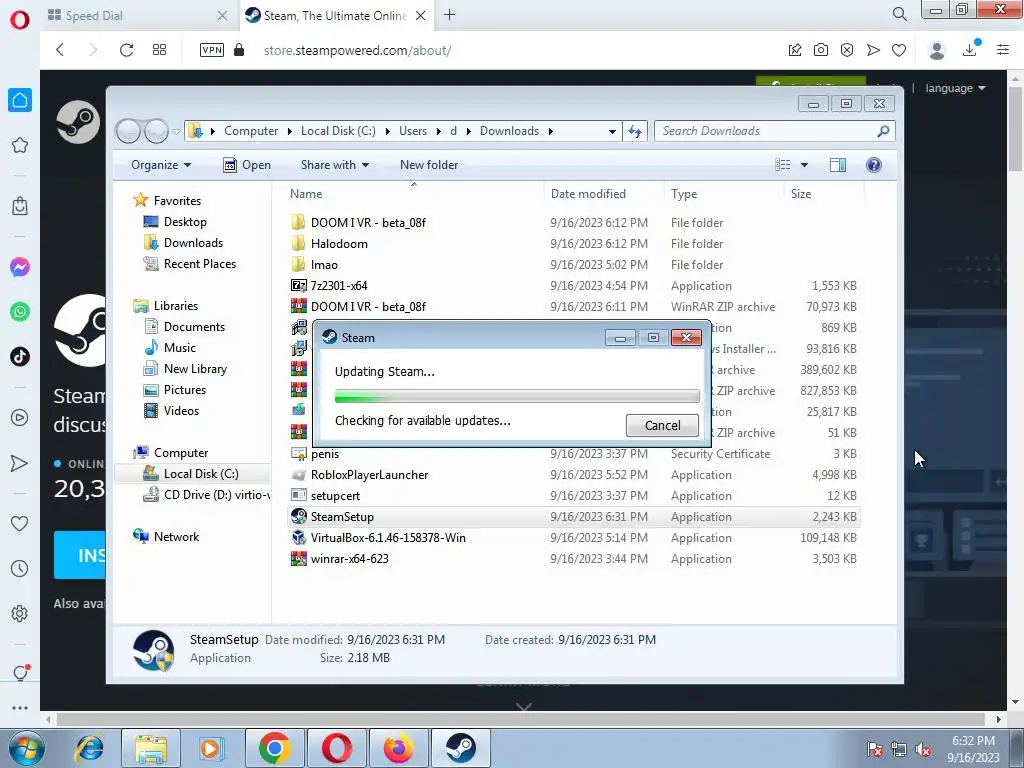The image size is (1024, 768).
Task: Take snapshot with Opera camera icon
Action: 821,50
